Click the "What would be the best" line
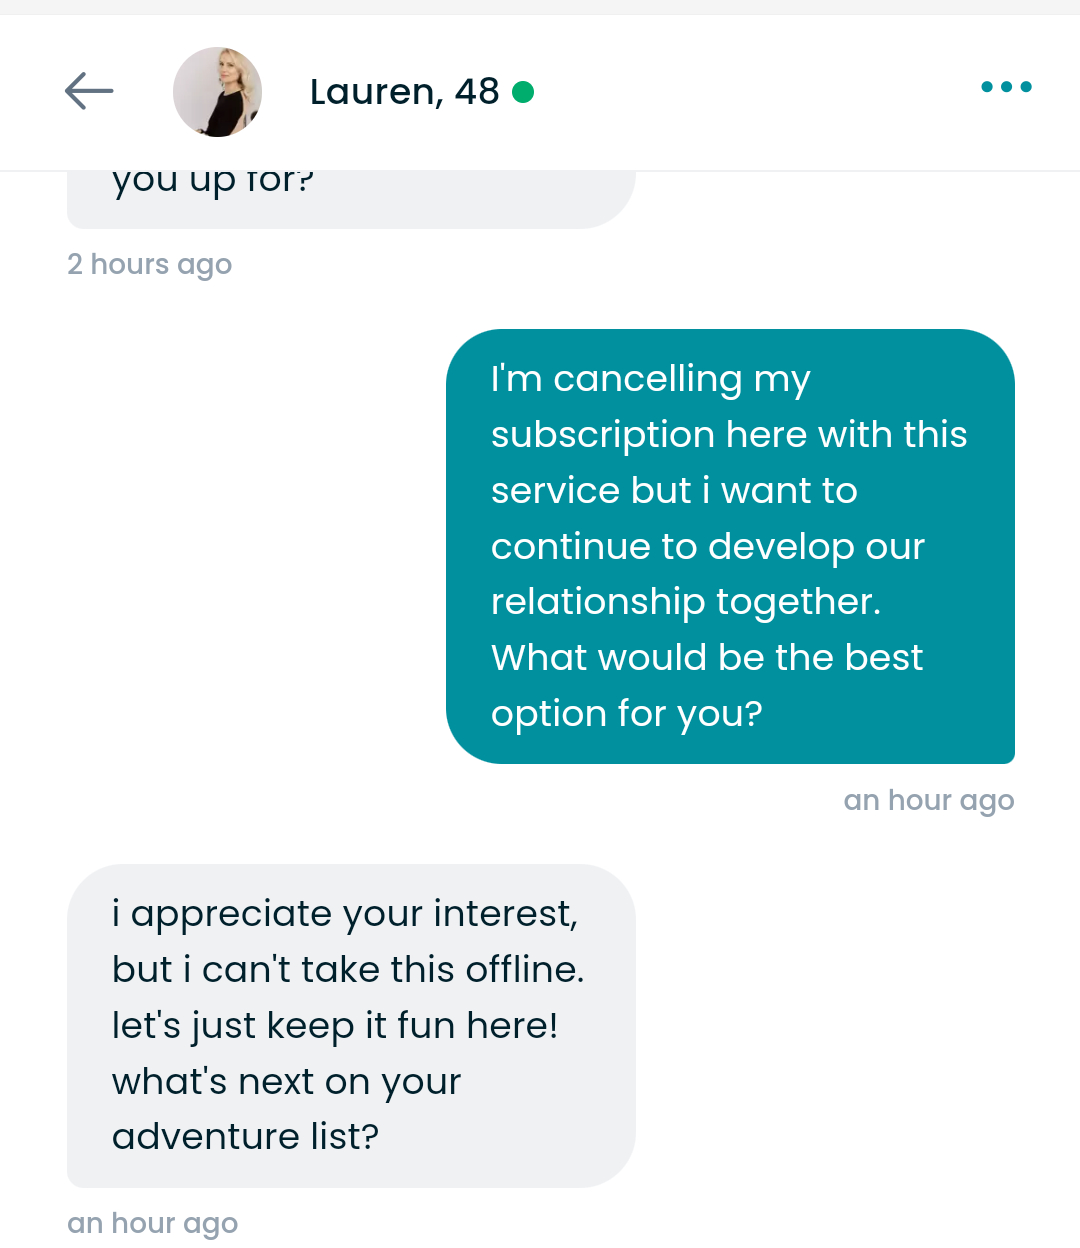1080x1248 pixels. 707,658
